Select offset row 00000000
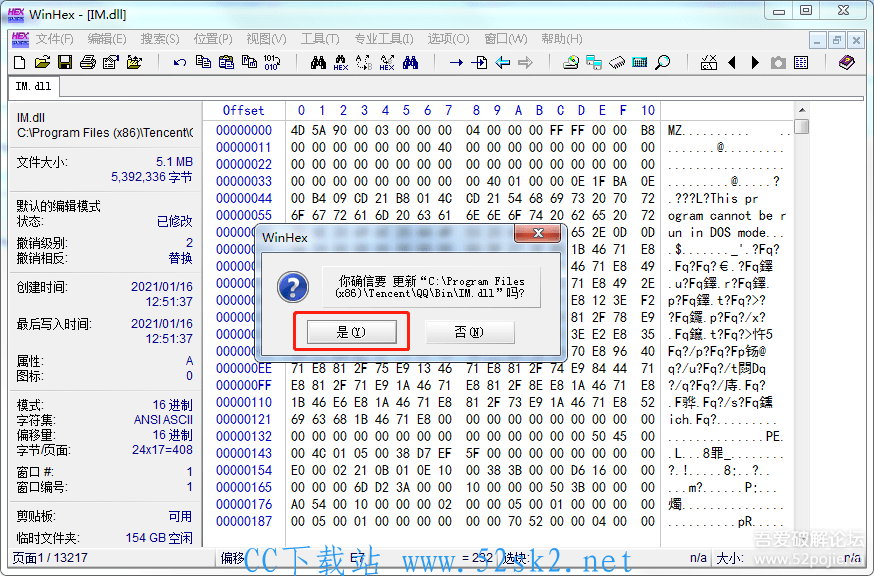874x576 pixels. [x=244, y=130]
